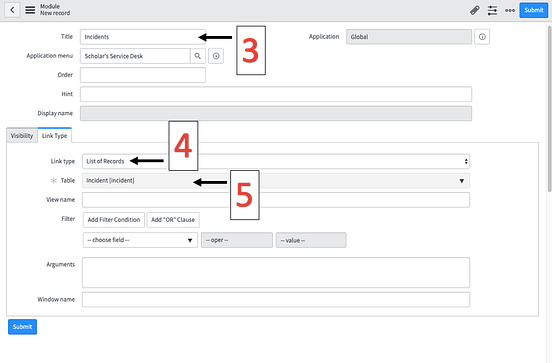Click Add Filter Condition button

tap(114, 220)
